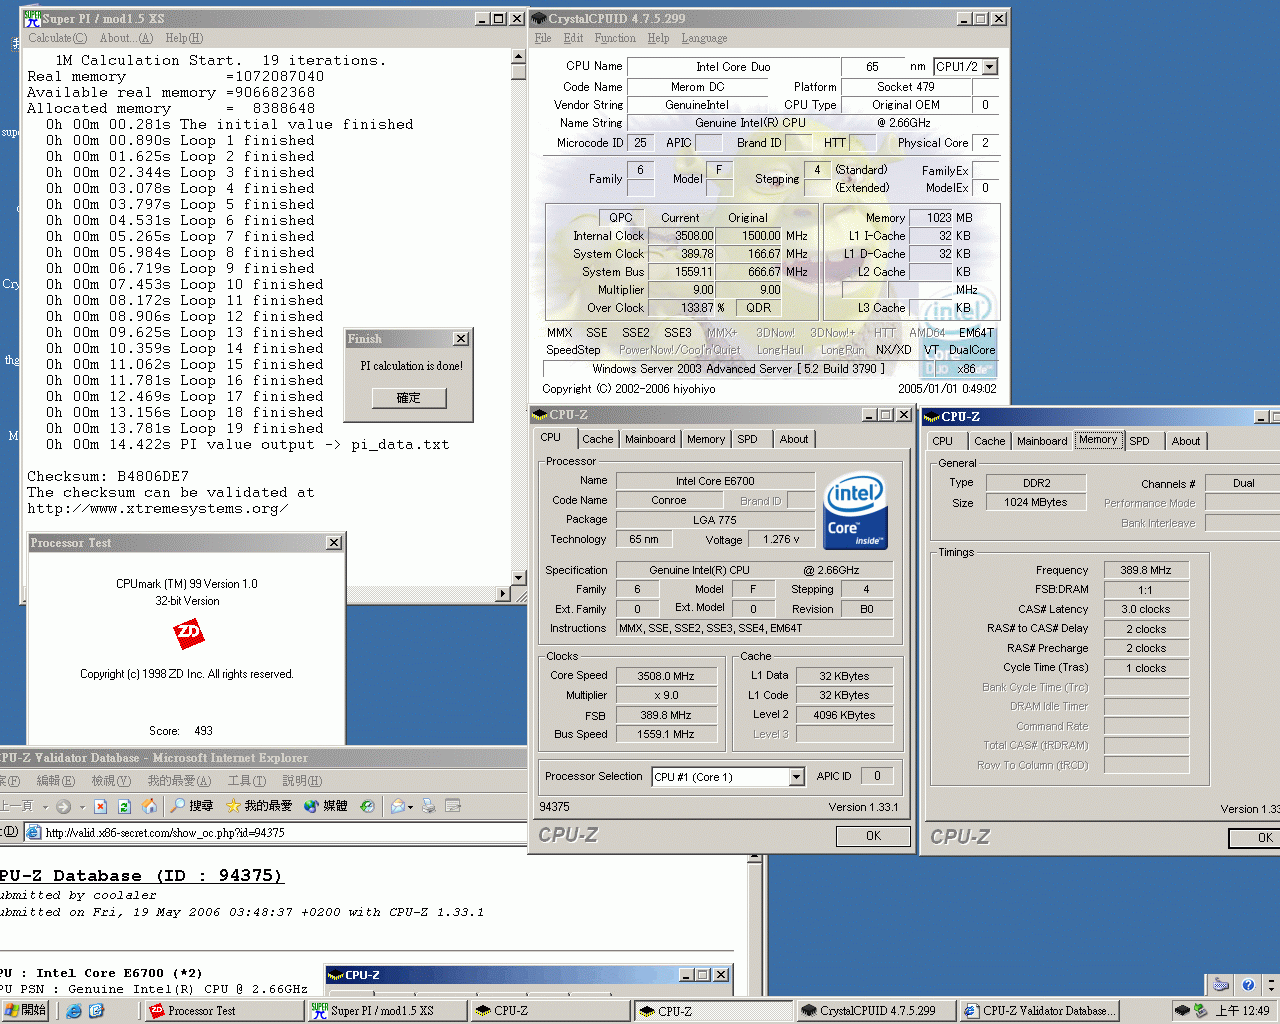
Task: Open the CPU1/2 selector dropdown in CrystalCPUID
Action: (x=990, y=67)
